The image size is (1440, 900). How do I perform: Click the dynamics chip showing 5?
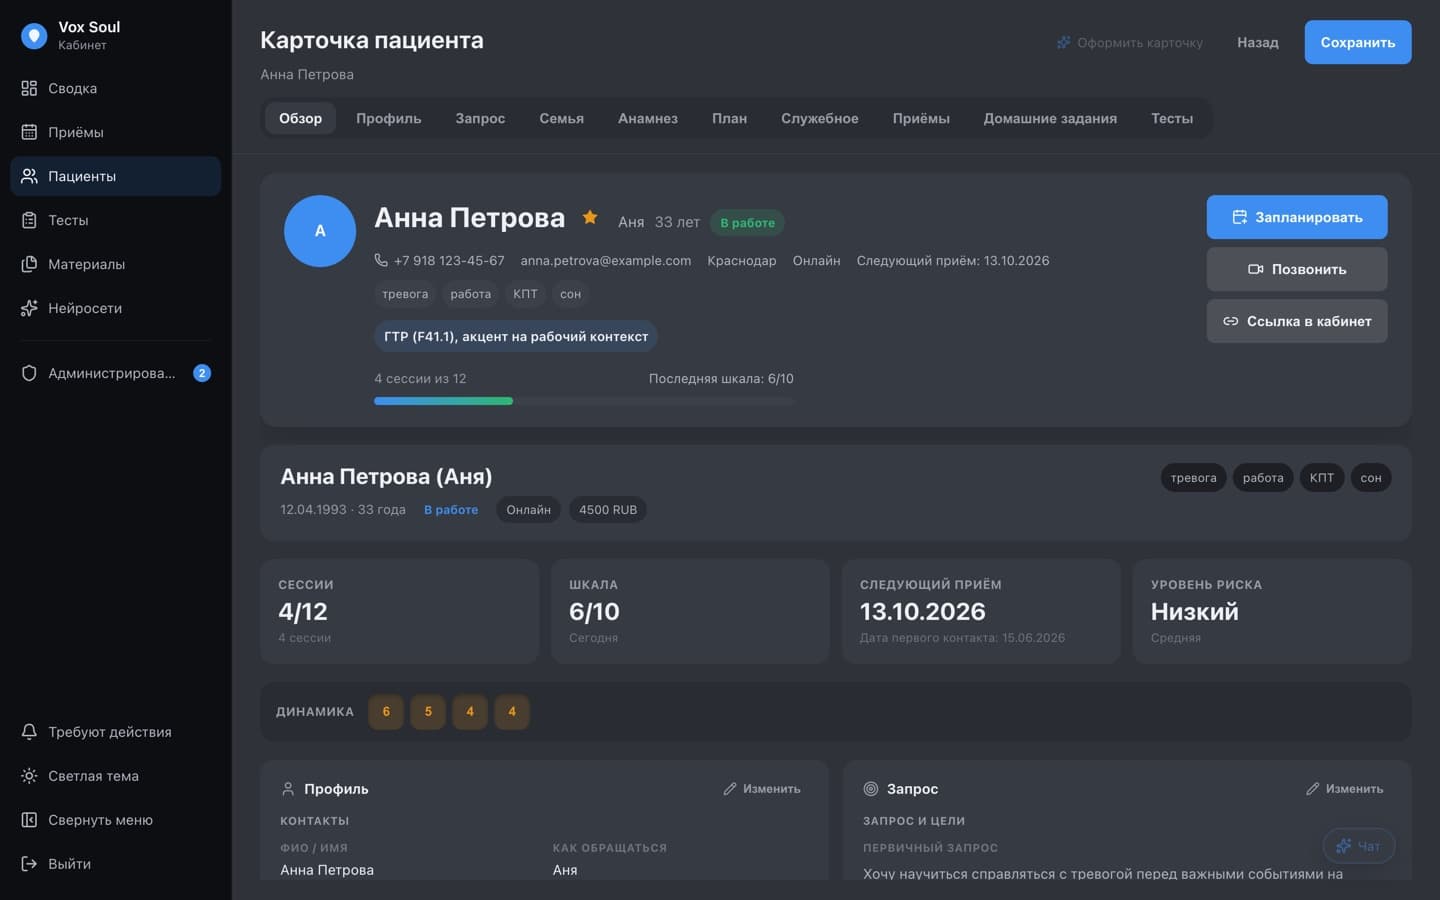(428, 712)
